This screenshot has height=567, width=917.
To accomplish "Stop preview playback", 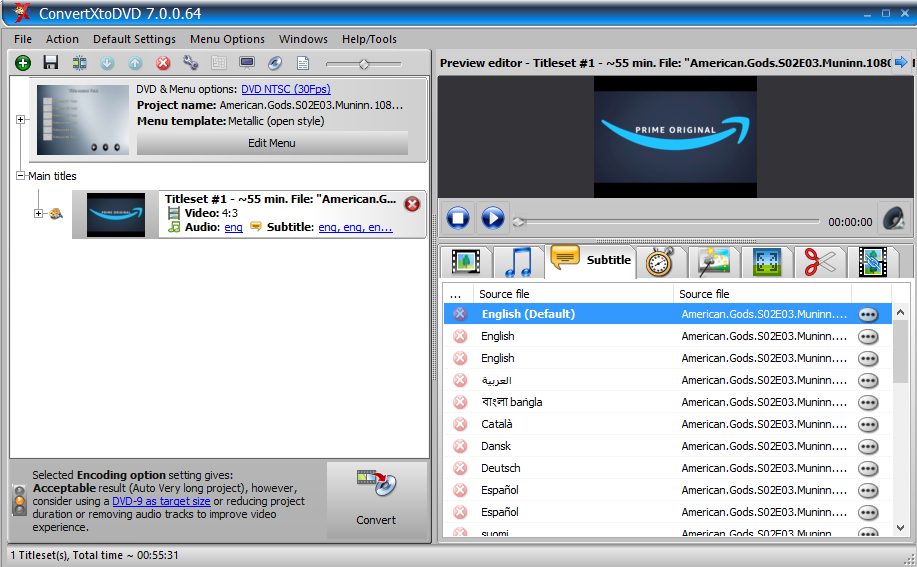I will tap(458, 219).
